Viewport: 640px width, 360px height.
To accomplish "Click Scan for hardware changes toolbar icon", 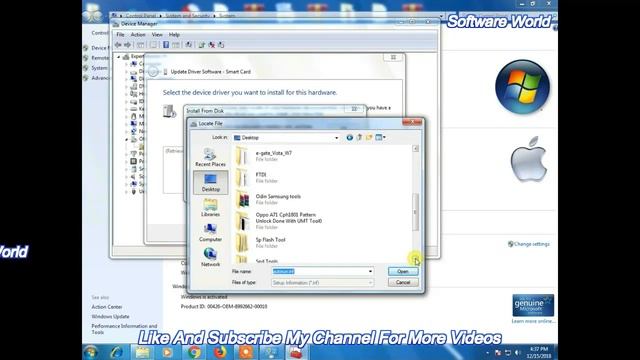I will pyautogui.click(x=189, y=45).
